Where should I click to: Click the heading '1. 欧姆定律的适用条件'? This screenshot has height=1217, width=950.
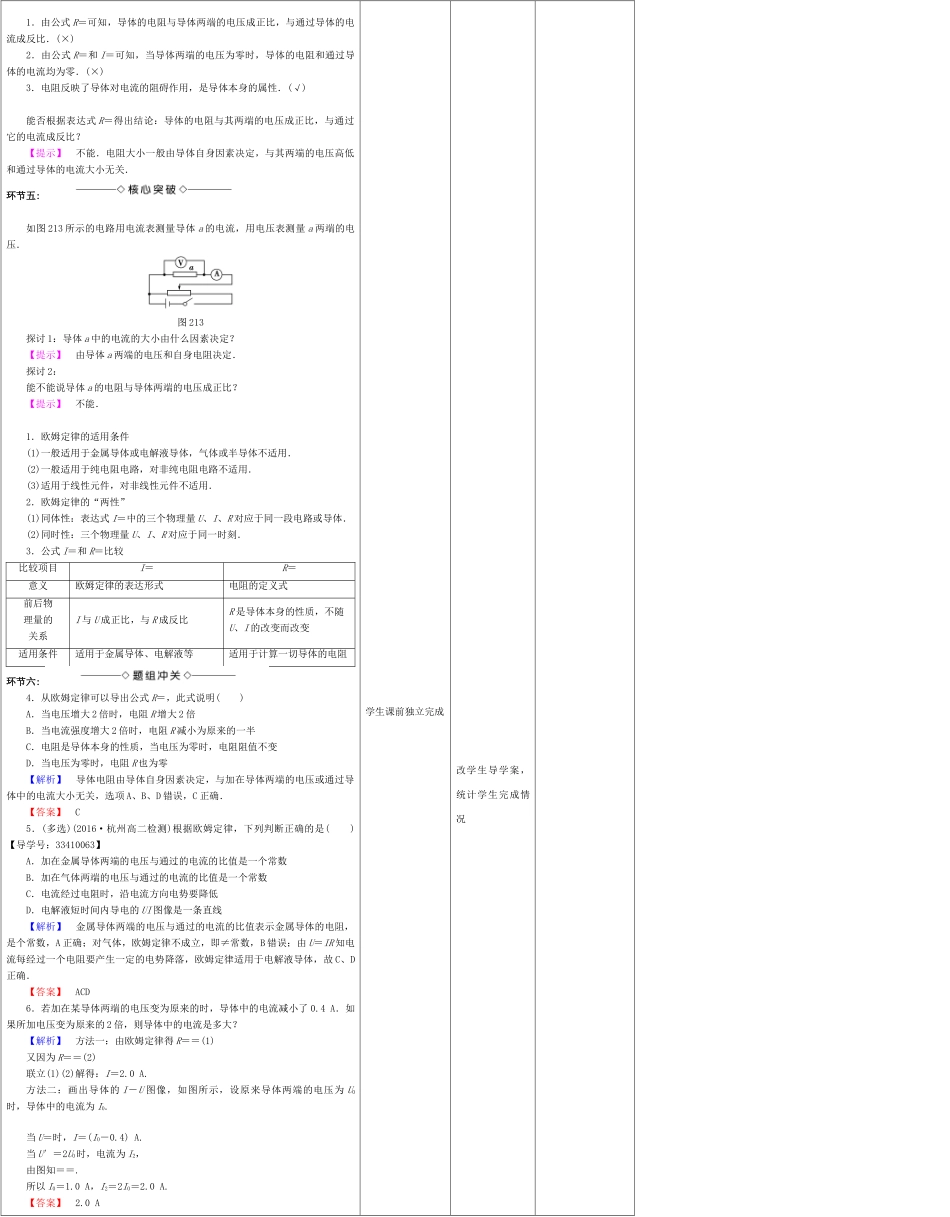click(x=78, y=436)
